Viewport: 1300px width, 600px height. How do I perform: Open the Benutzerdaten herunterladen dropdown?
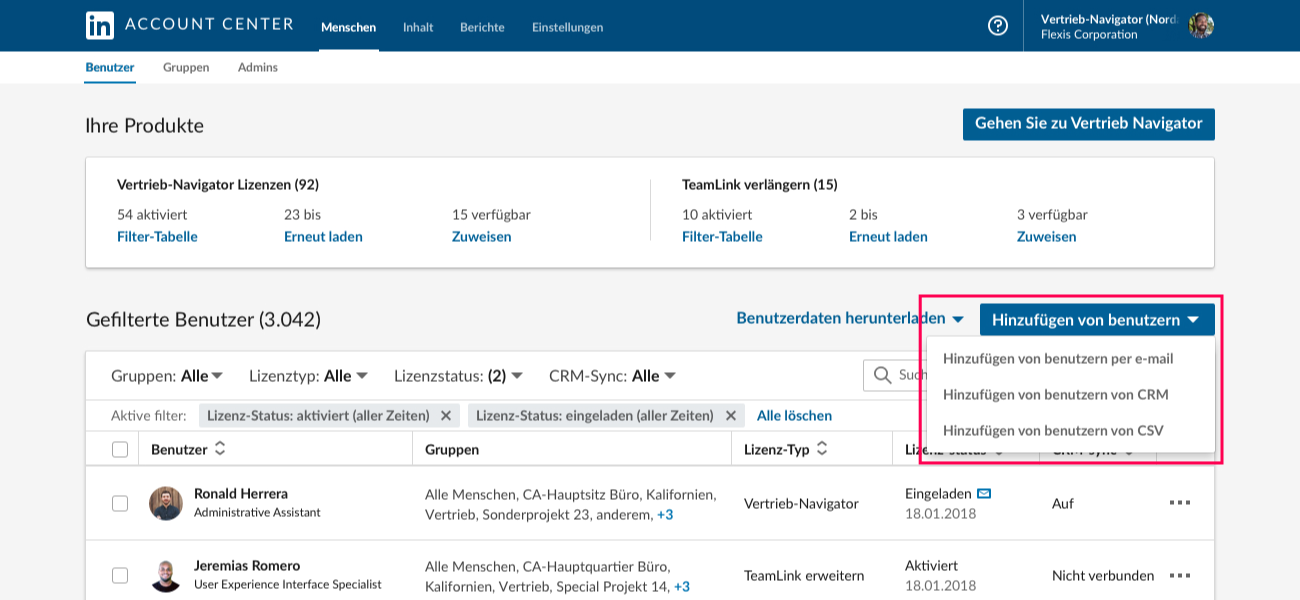pyautogui.click(x=850, y=318)
